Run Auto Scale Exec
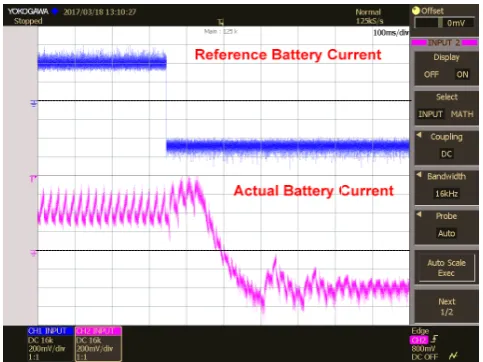The width and height of the screenshot is (483, 362). click(446, 268)
